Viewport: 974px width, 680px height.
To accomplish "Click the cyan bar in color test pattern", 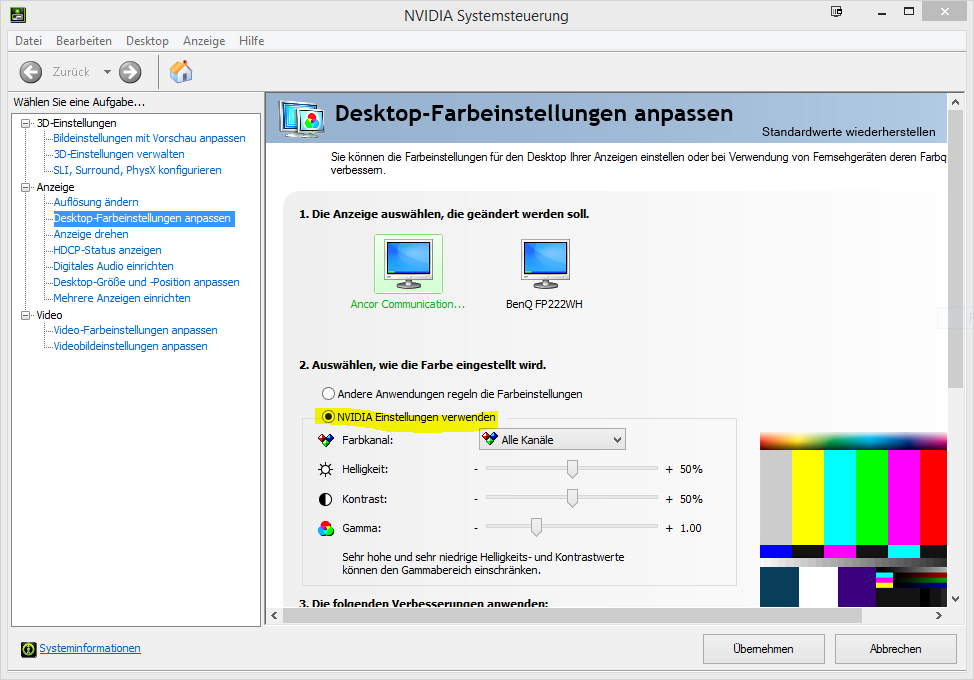I will (x=840, y=497).
